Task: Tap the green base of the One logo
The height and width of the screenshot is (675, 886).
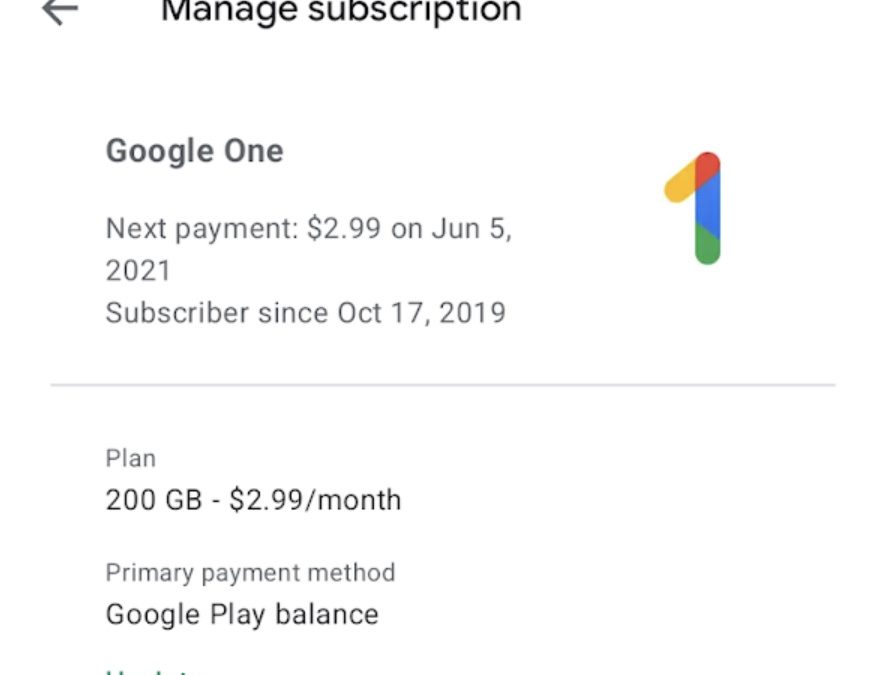Action: 707,247
